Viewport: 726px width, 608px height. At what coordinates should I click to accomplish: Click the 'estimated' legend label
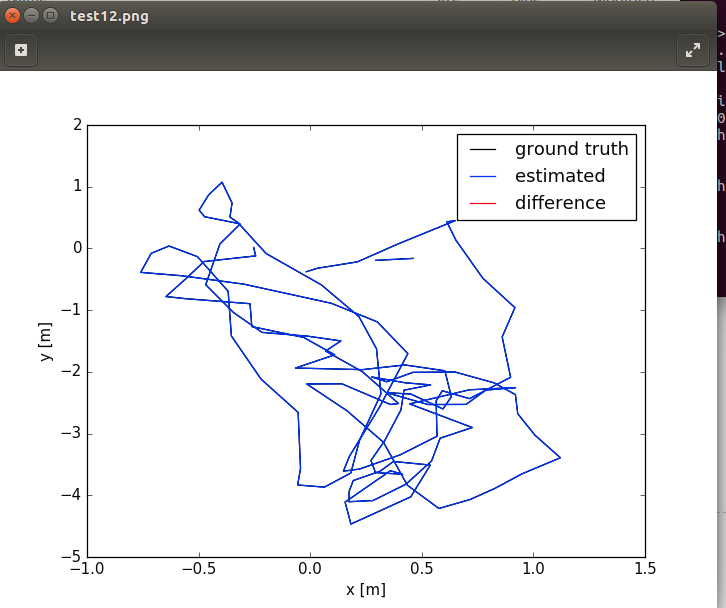click(x=559, y=177)
